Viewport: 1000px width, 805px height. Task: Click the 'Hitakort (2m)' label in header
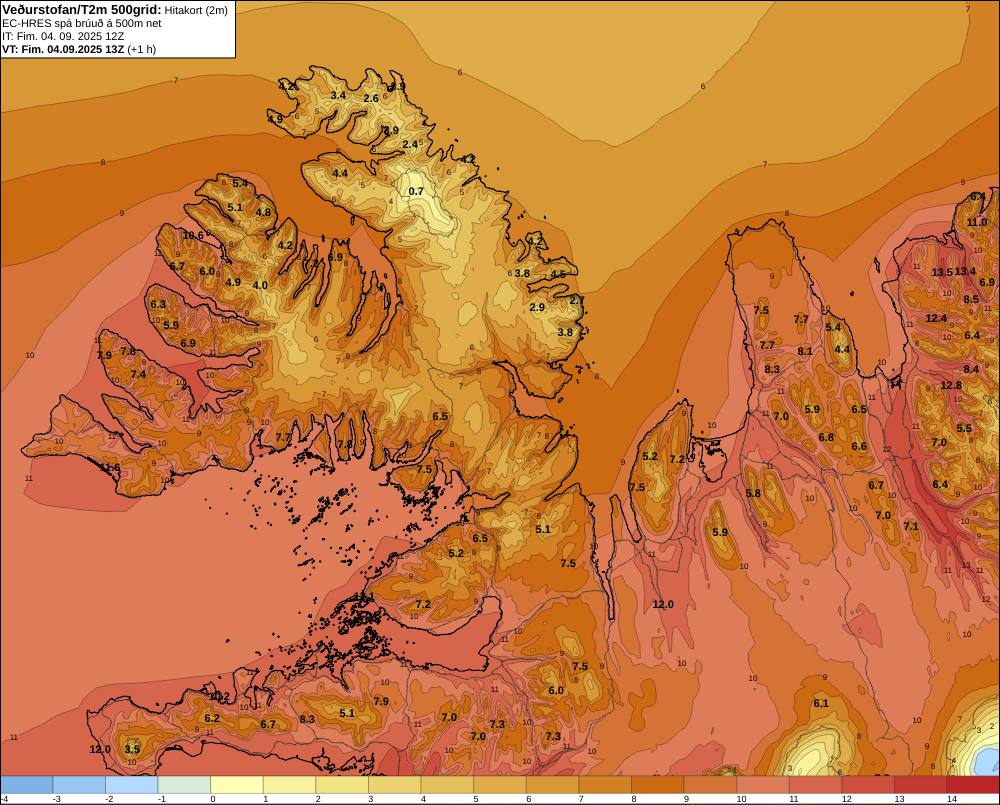196,10
